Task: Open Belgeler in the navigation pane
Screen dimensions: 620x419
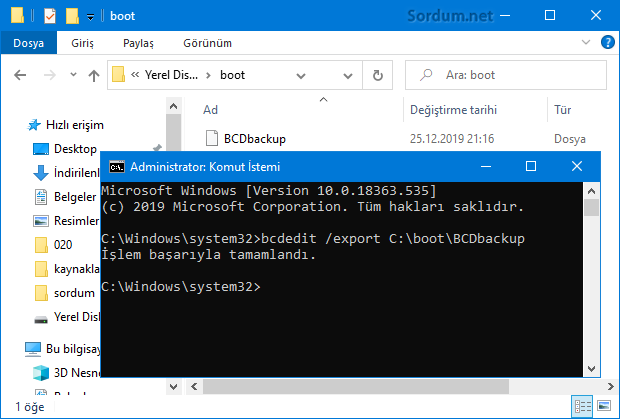Action: click(x=75, y=197)
